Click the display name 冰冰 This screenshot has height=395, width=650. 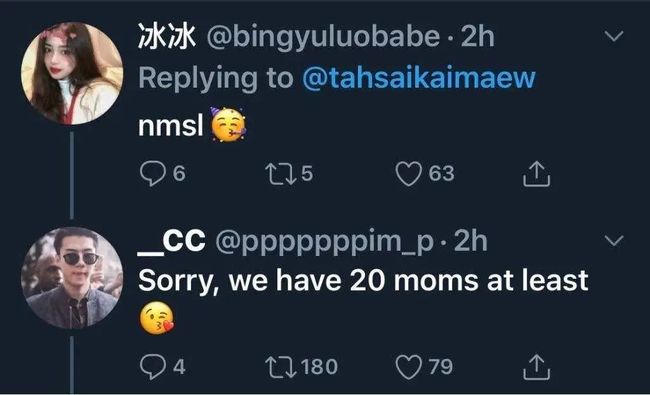click(x=167, y=36)
